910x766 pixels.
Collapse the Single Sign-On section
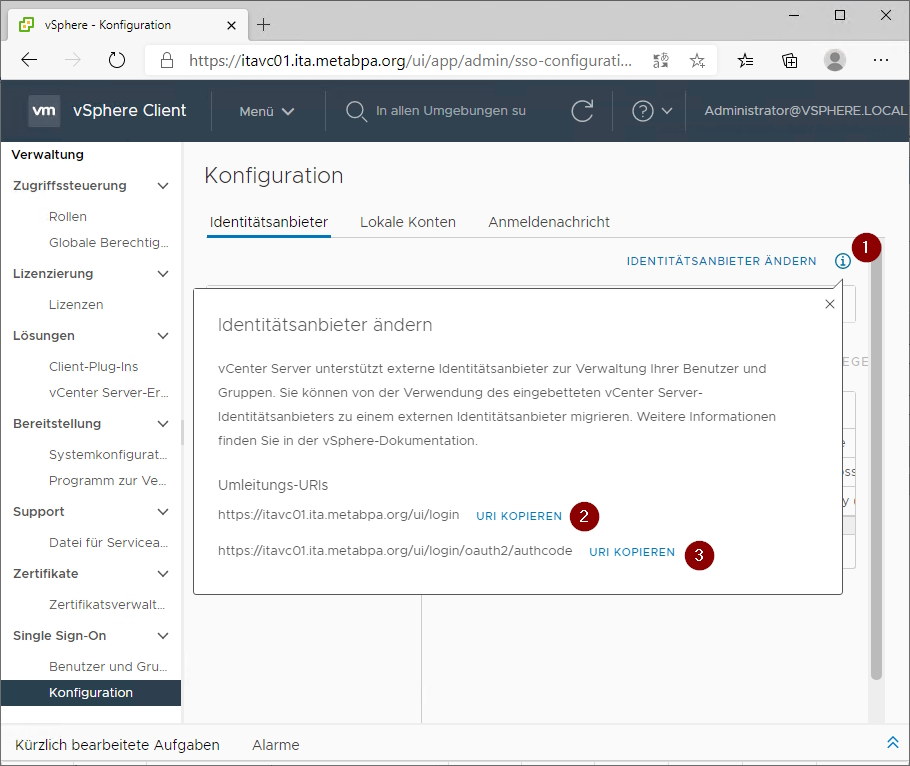pyautogui.click(x=163, y=636)
